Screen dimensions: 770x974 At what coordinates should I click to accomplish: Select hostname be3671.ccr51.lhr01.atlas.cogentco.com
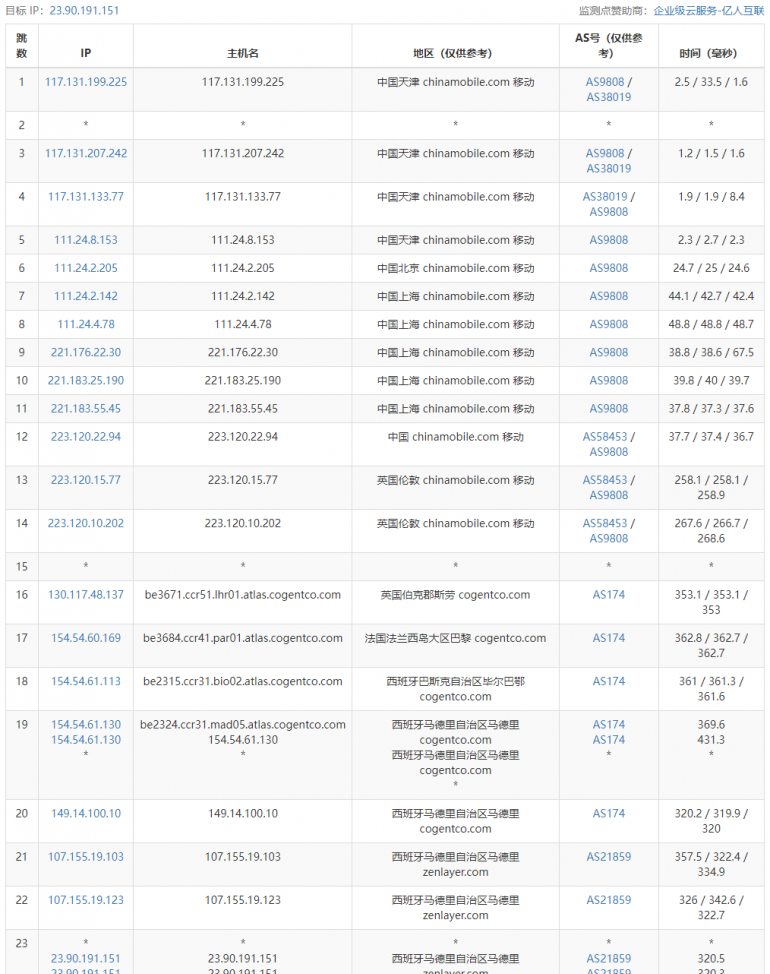pos(243,595)
